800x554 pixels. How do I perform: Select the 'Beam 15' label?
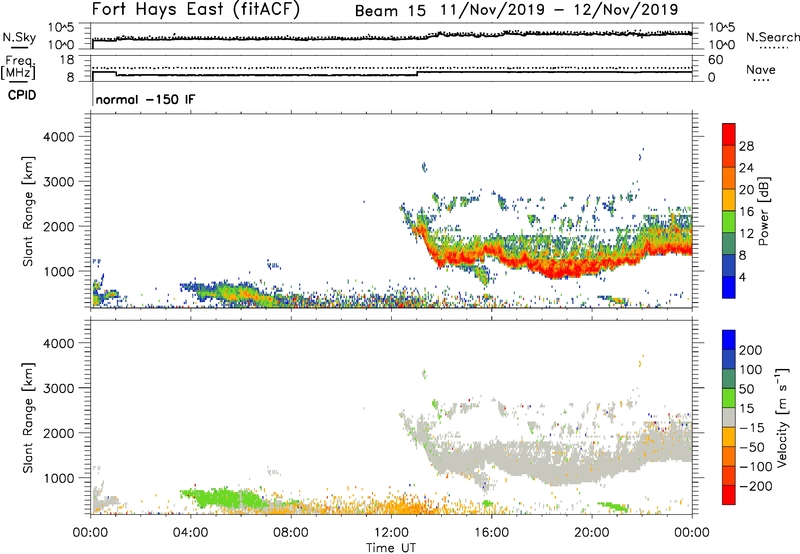tap(390, 11)
